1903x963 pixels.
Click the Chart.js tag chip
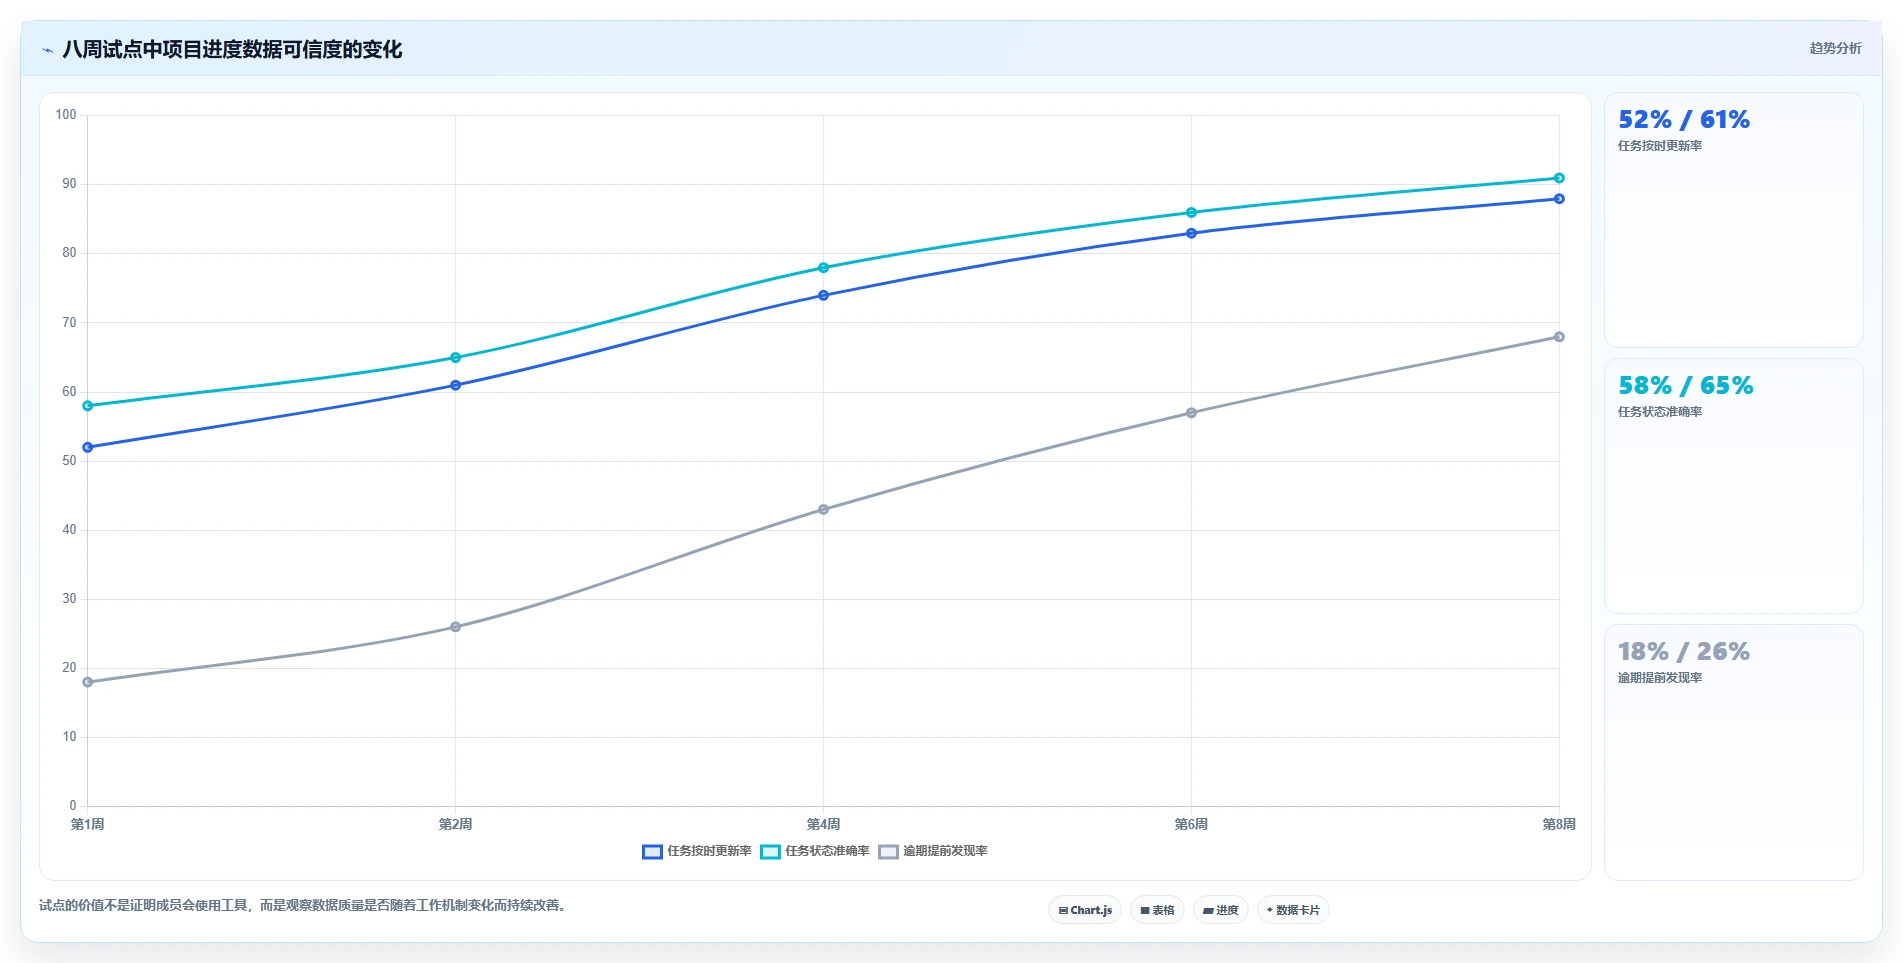click(x=1085, y=910)
